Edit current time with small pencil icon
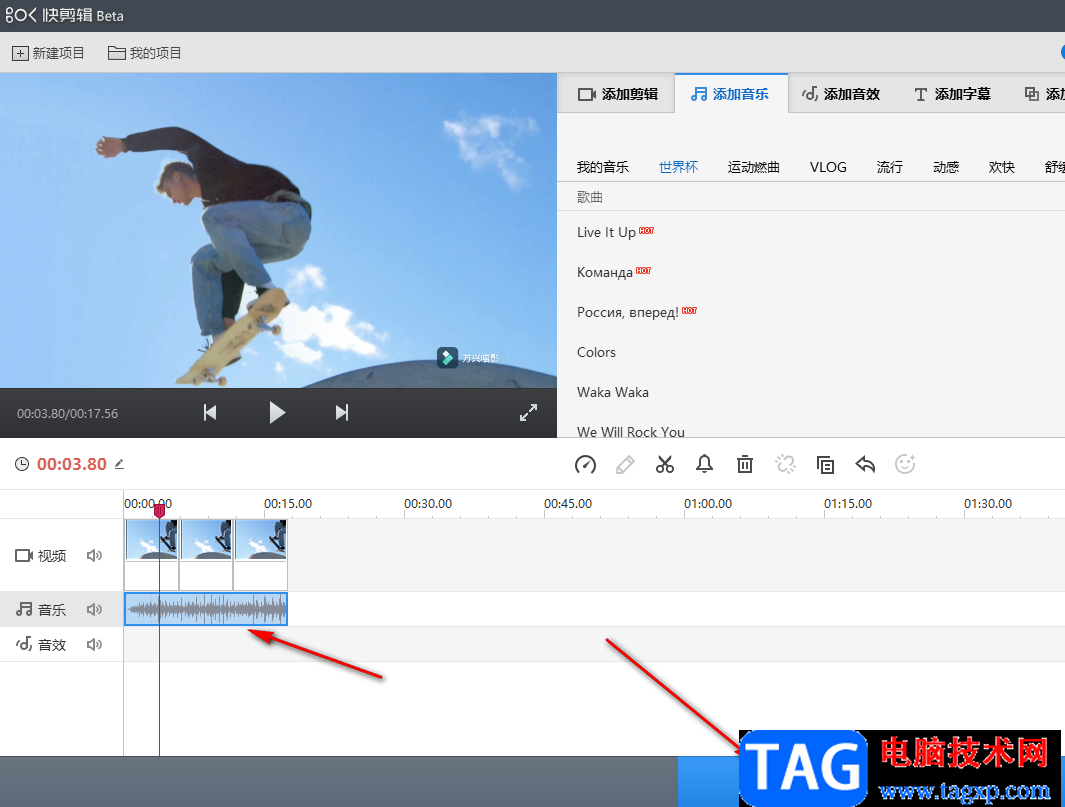This screenshot has height=807, width=1065. click(x=120, y=464)
